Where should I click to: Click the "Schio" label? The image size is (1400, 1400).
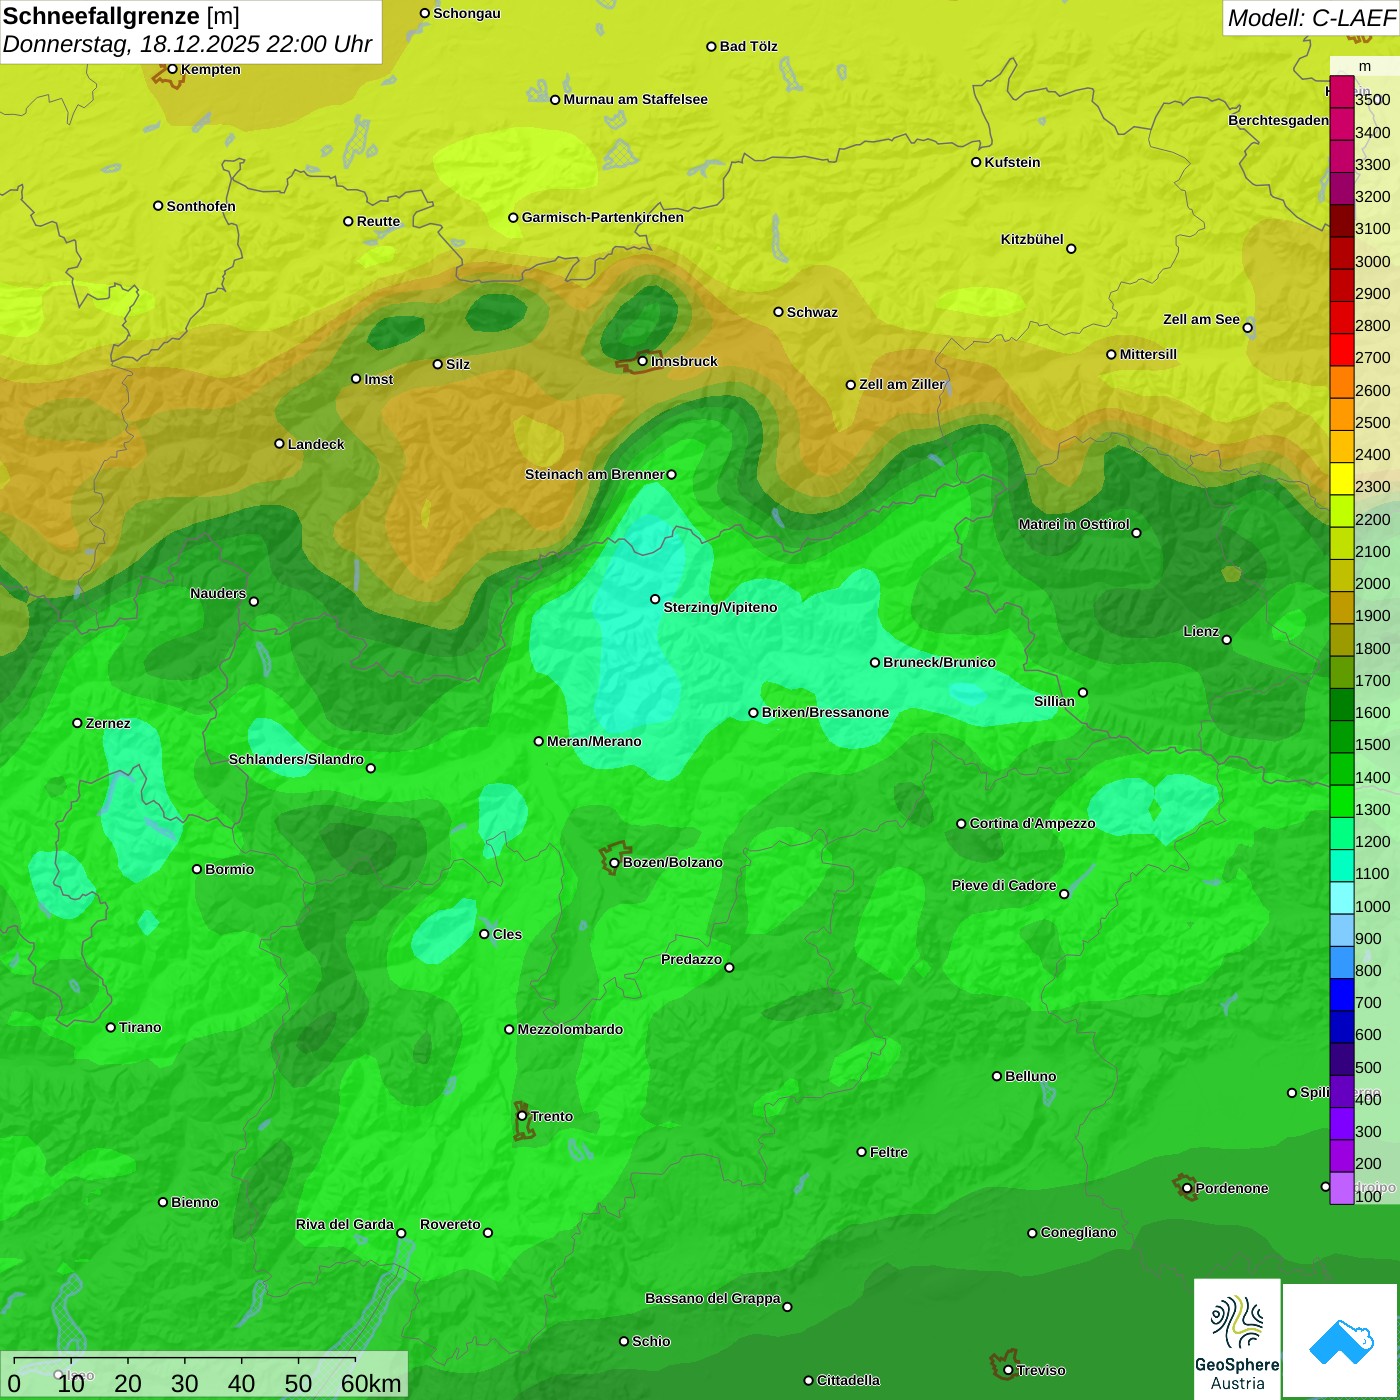point(651,1341)
